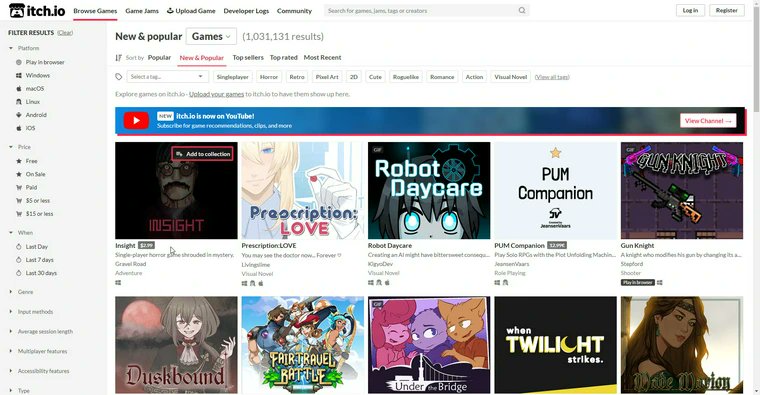Sort results by Top sellers
The width and height of the screenshot is (760, 395).
pyautogui.click(x=248, y=57)
